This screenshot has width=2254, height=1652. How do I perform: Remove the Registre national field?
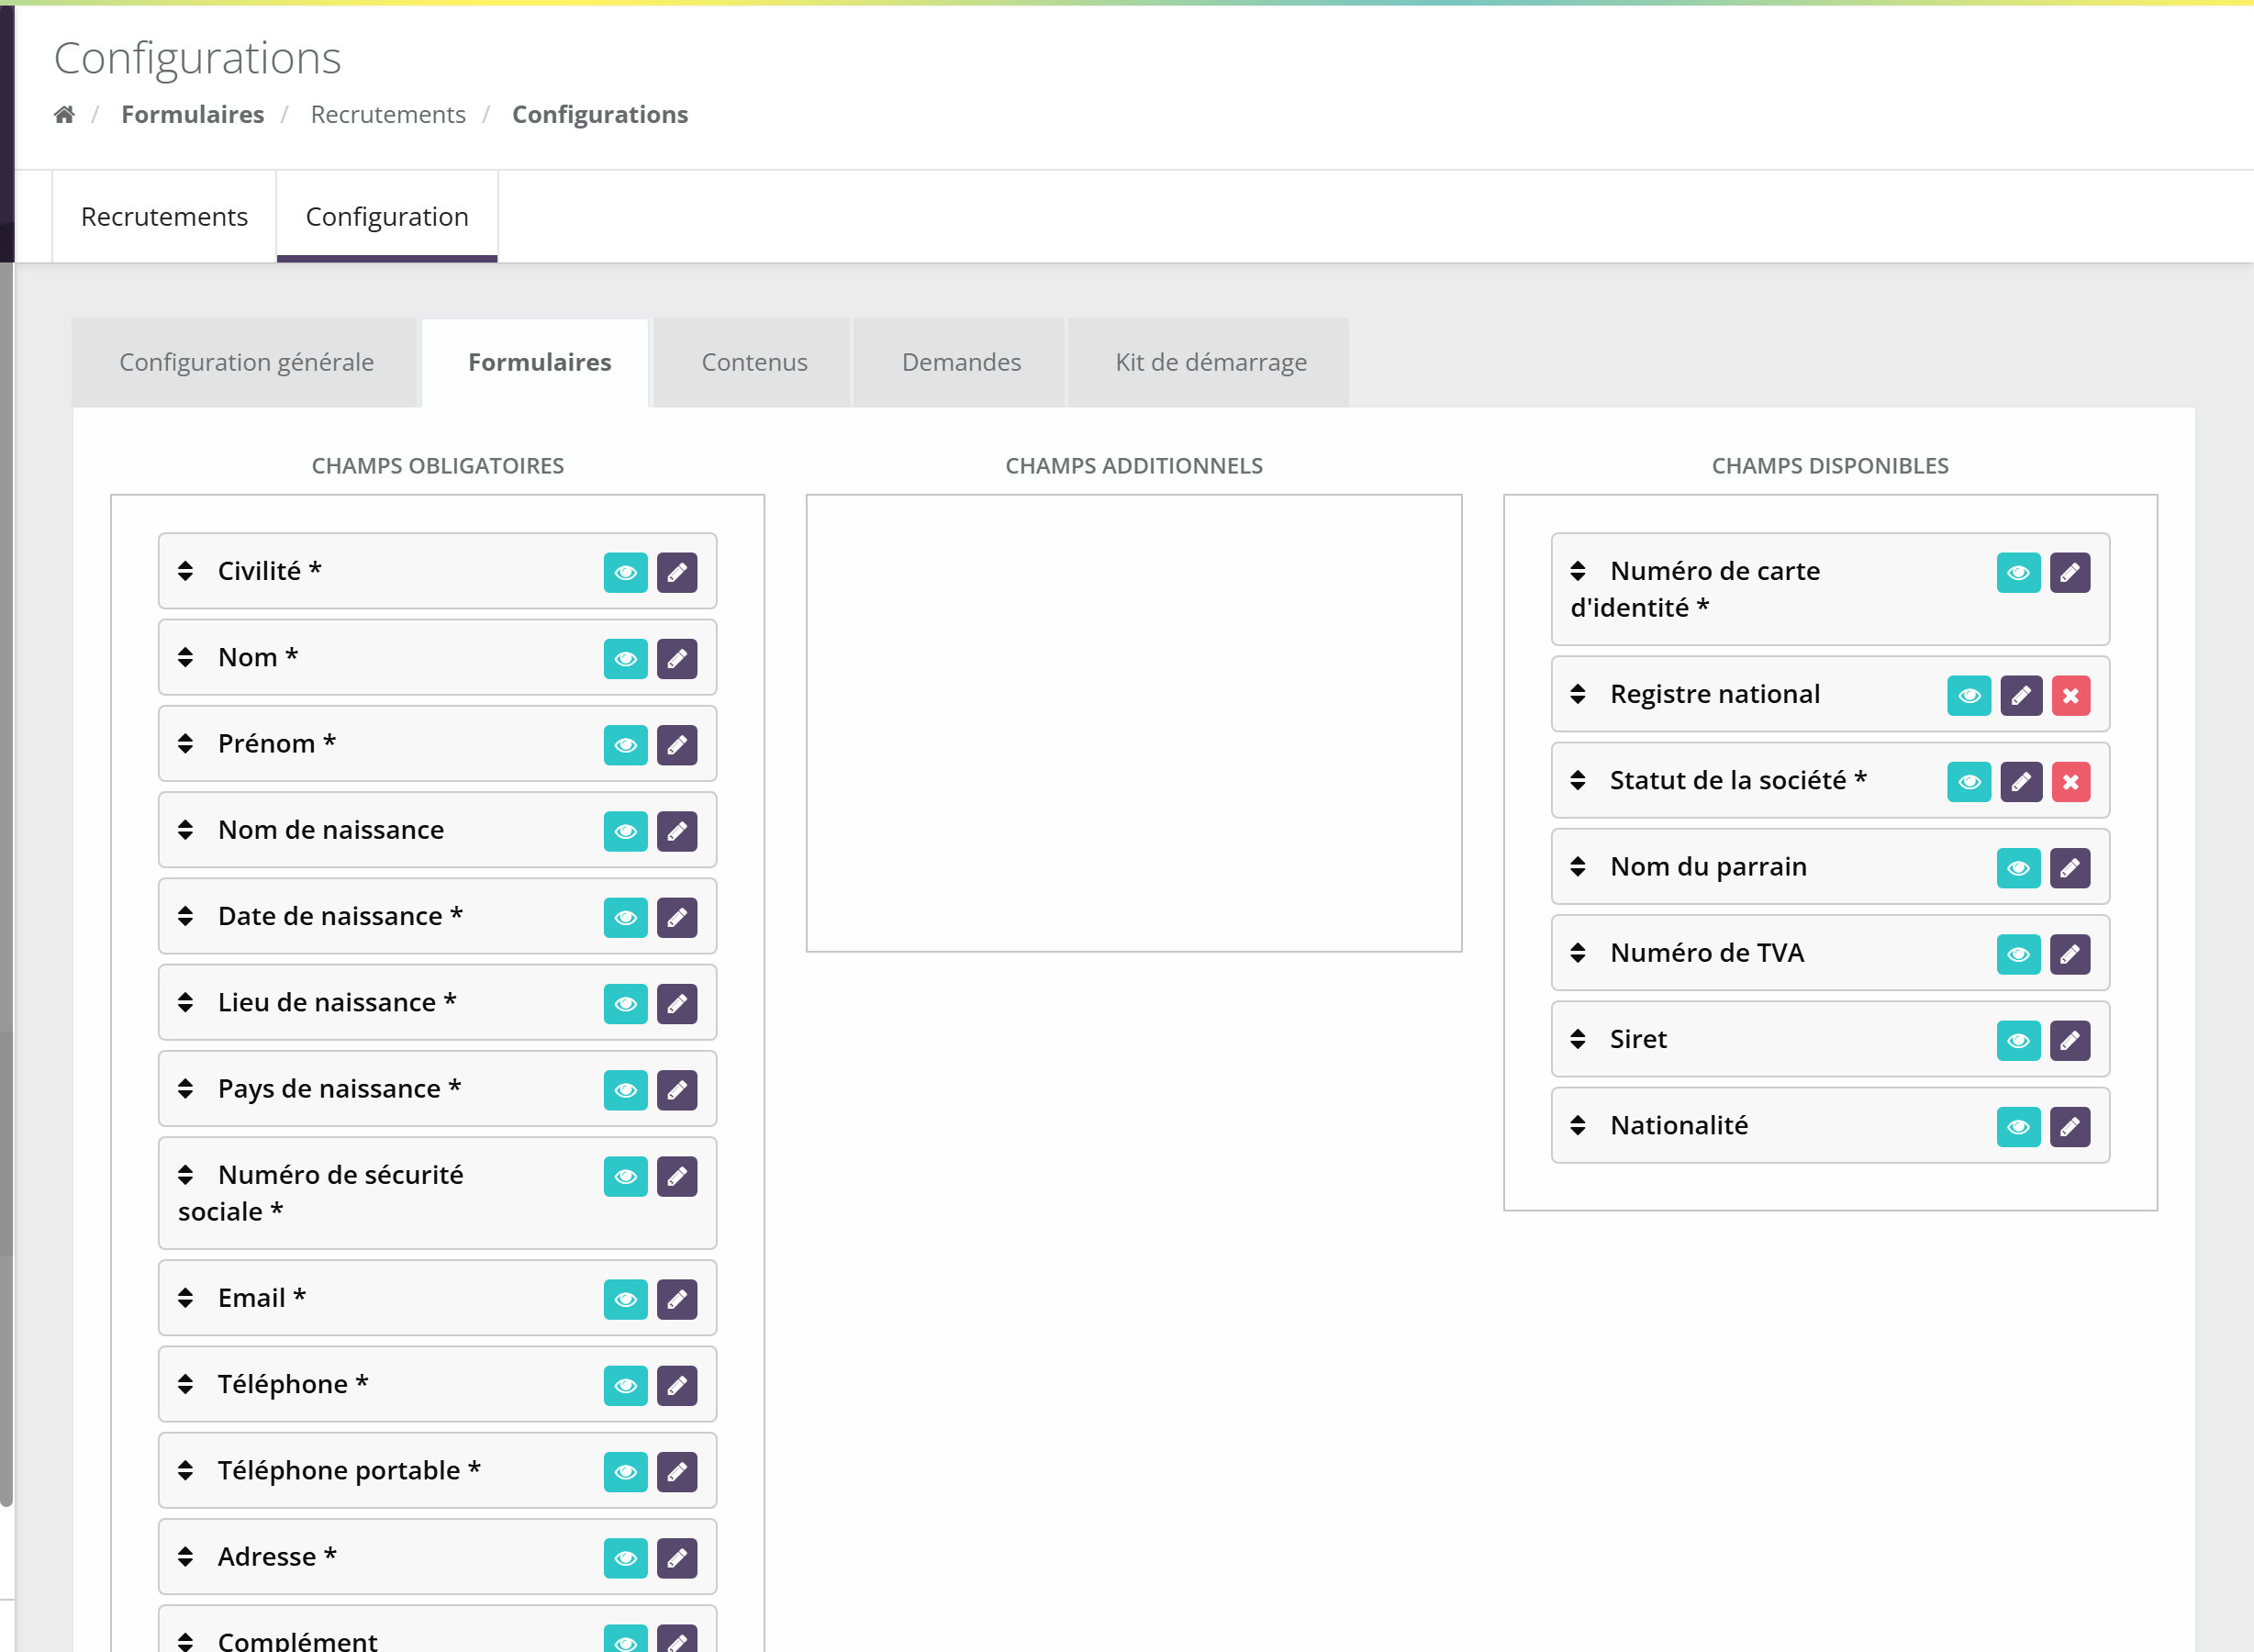[x=2071, y=696]
